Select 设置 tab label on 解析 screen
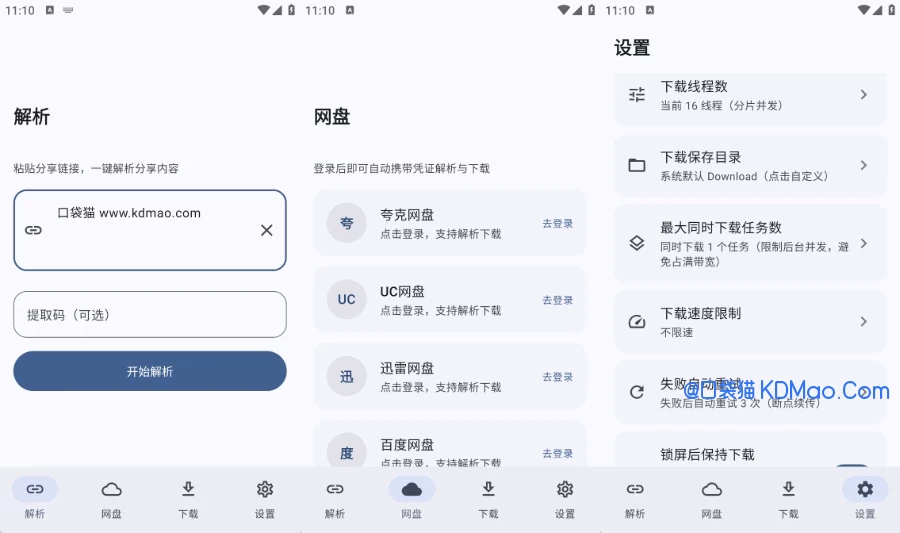The width and height of the screenshot is (900, 533). [x=265, y=514]
